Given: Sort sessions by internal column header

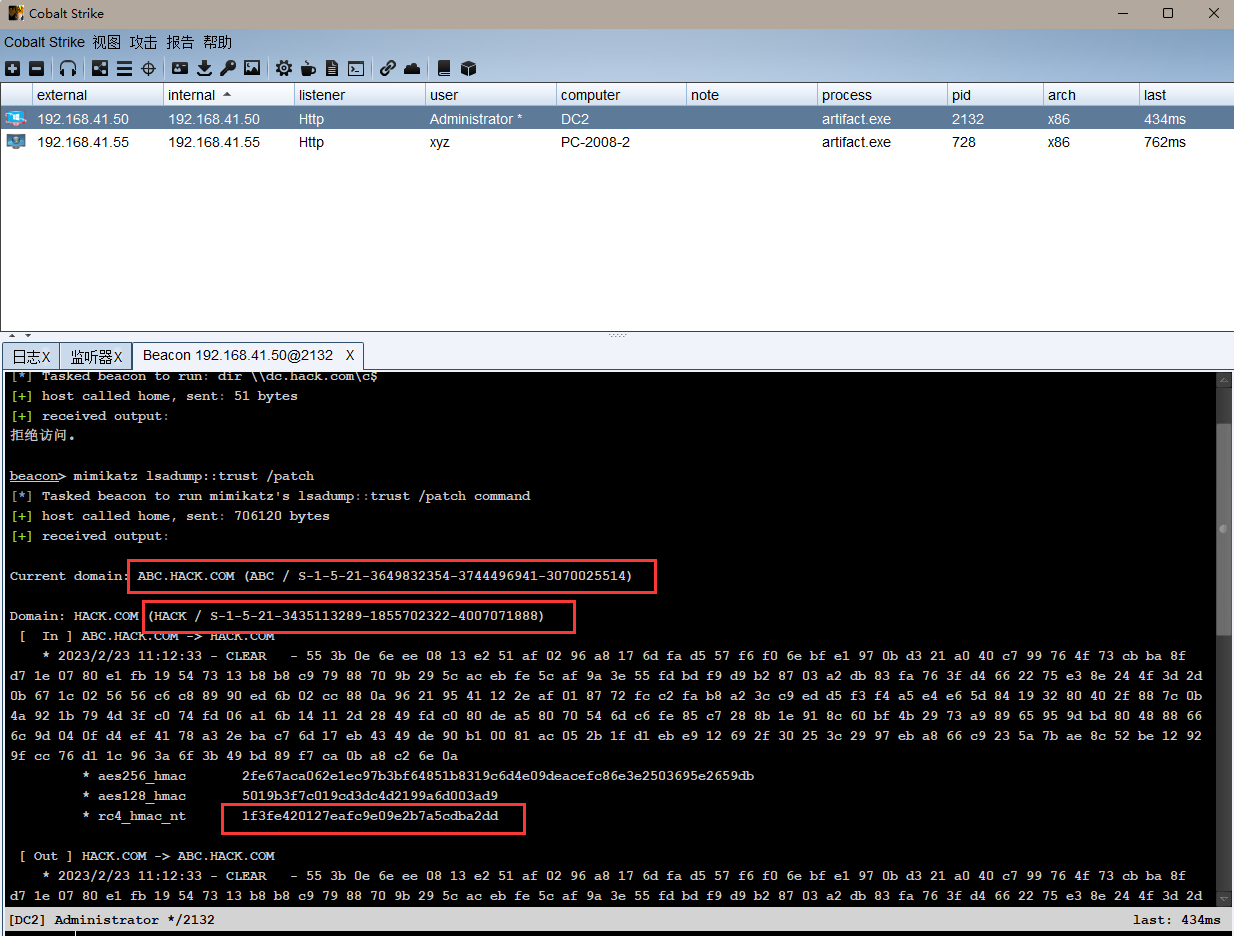Looking at the screenshot, I should tap(229, 95).
